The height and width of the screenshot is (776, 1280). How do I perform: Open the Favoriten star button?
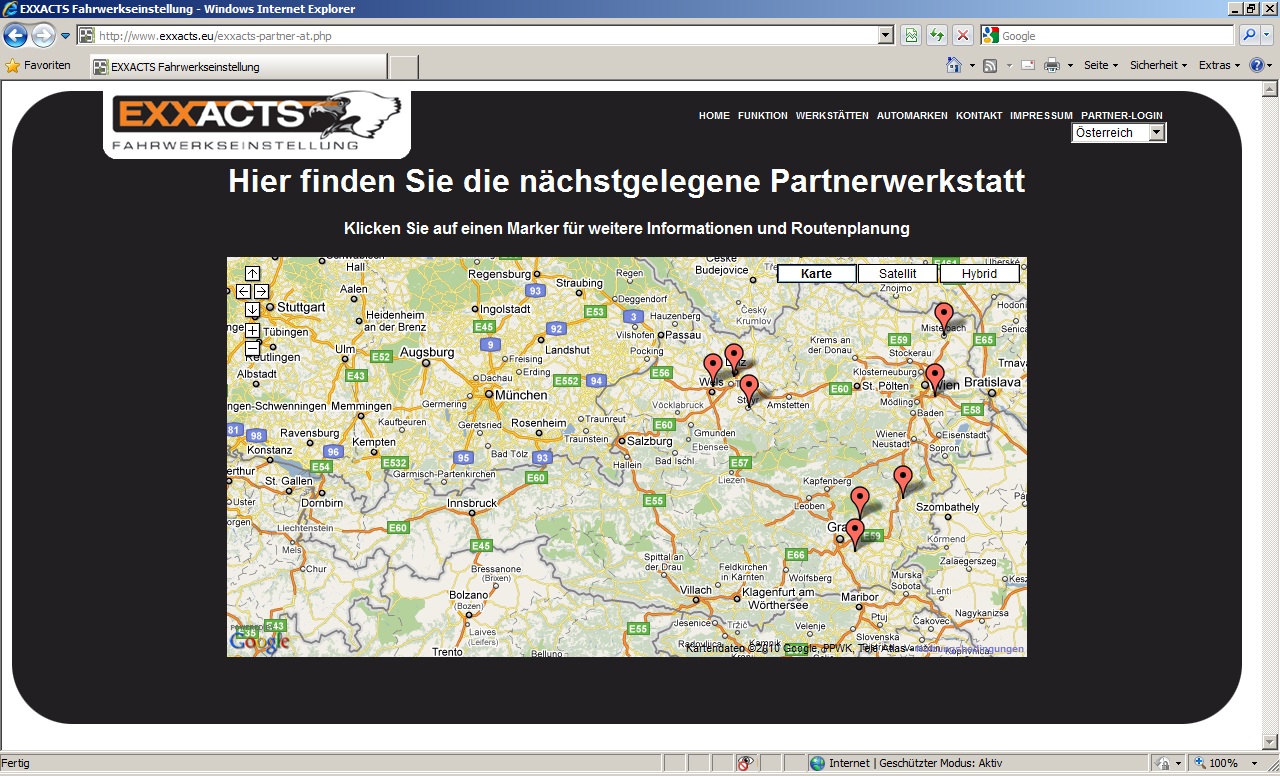(x=38, y=66)
